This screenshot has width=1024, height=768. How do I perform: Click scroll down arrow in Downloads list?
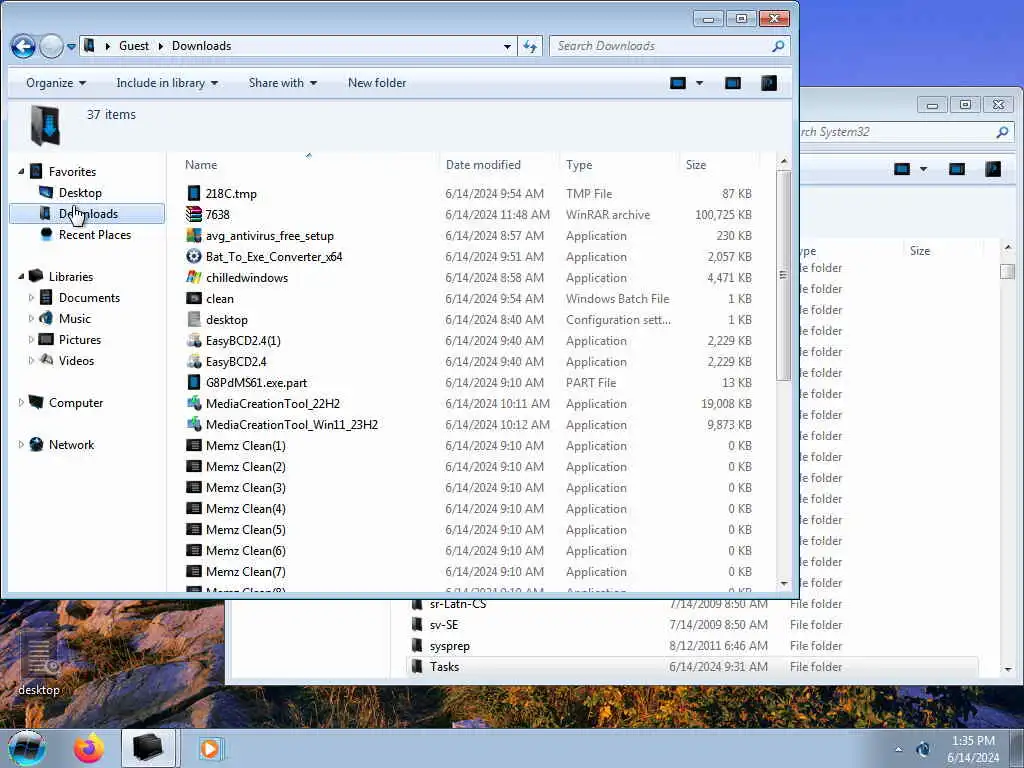[x=784, y=584]
